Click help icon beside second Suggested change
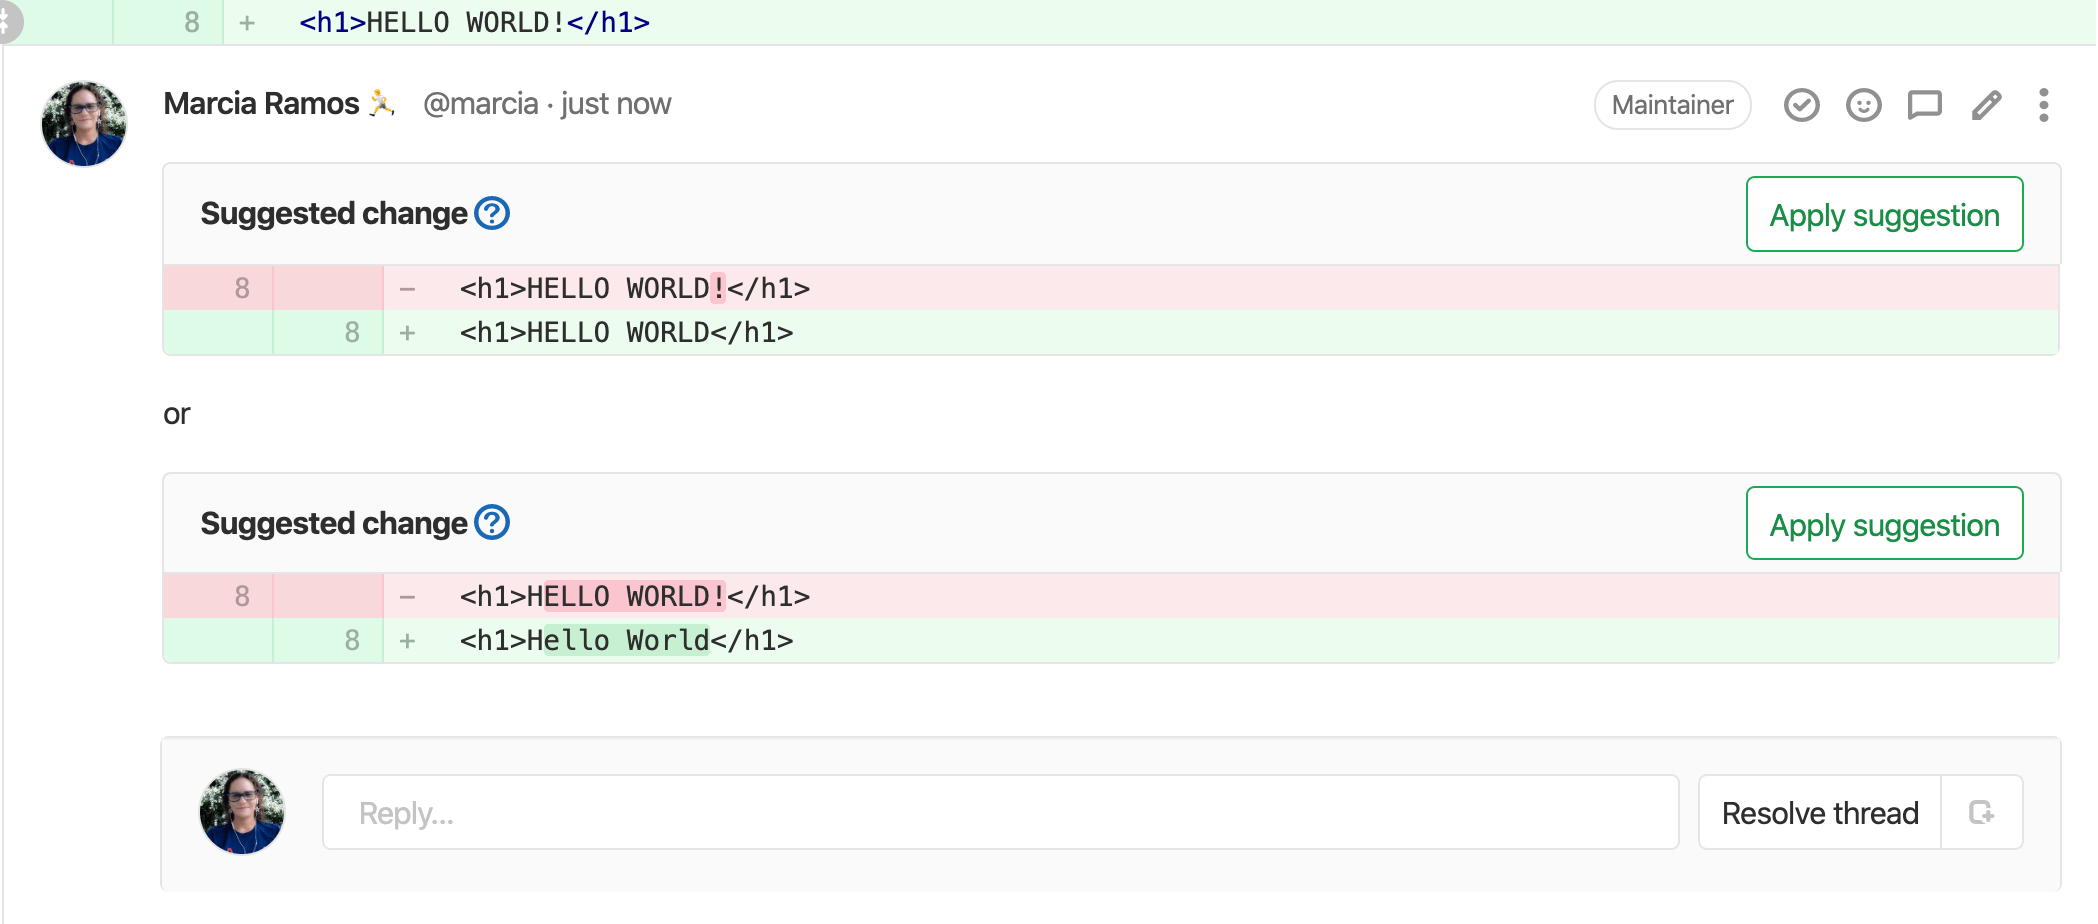This screenshot has height=924, width=2098. pyautogui.click(x=492, y=522)
